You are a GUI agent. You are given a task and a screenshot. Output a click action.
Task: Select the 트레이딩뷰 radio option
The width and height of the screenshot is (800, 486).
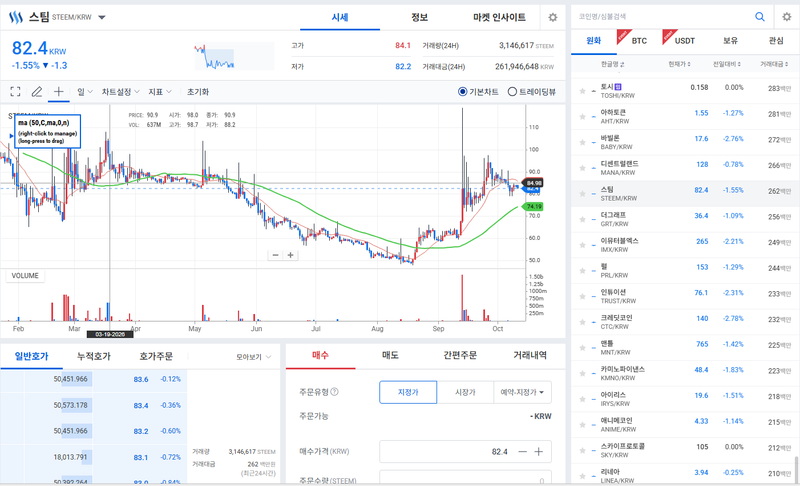click(532, 92)
